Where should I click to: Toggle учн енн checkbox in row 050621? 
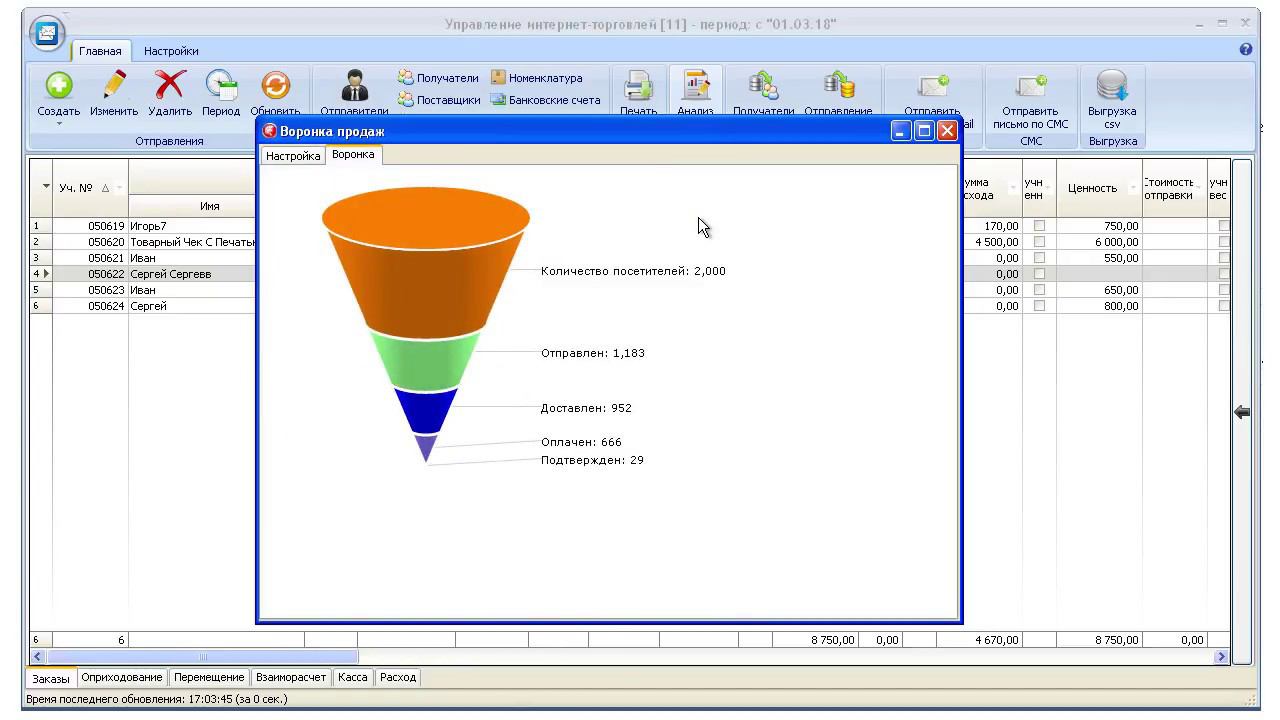pyautogui.click(x=1039, y=258)
